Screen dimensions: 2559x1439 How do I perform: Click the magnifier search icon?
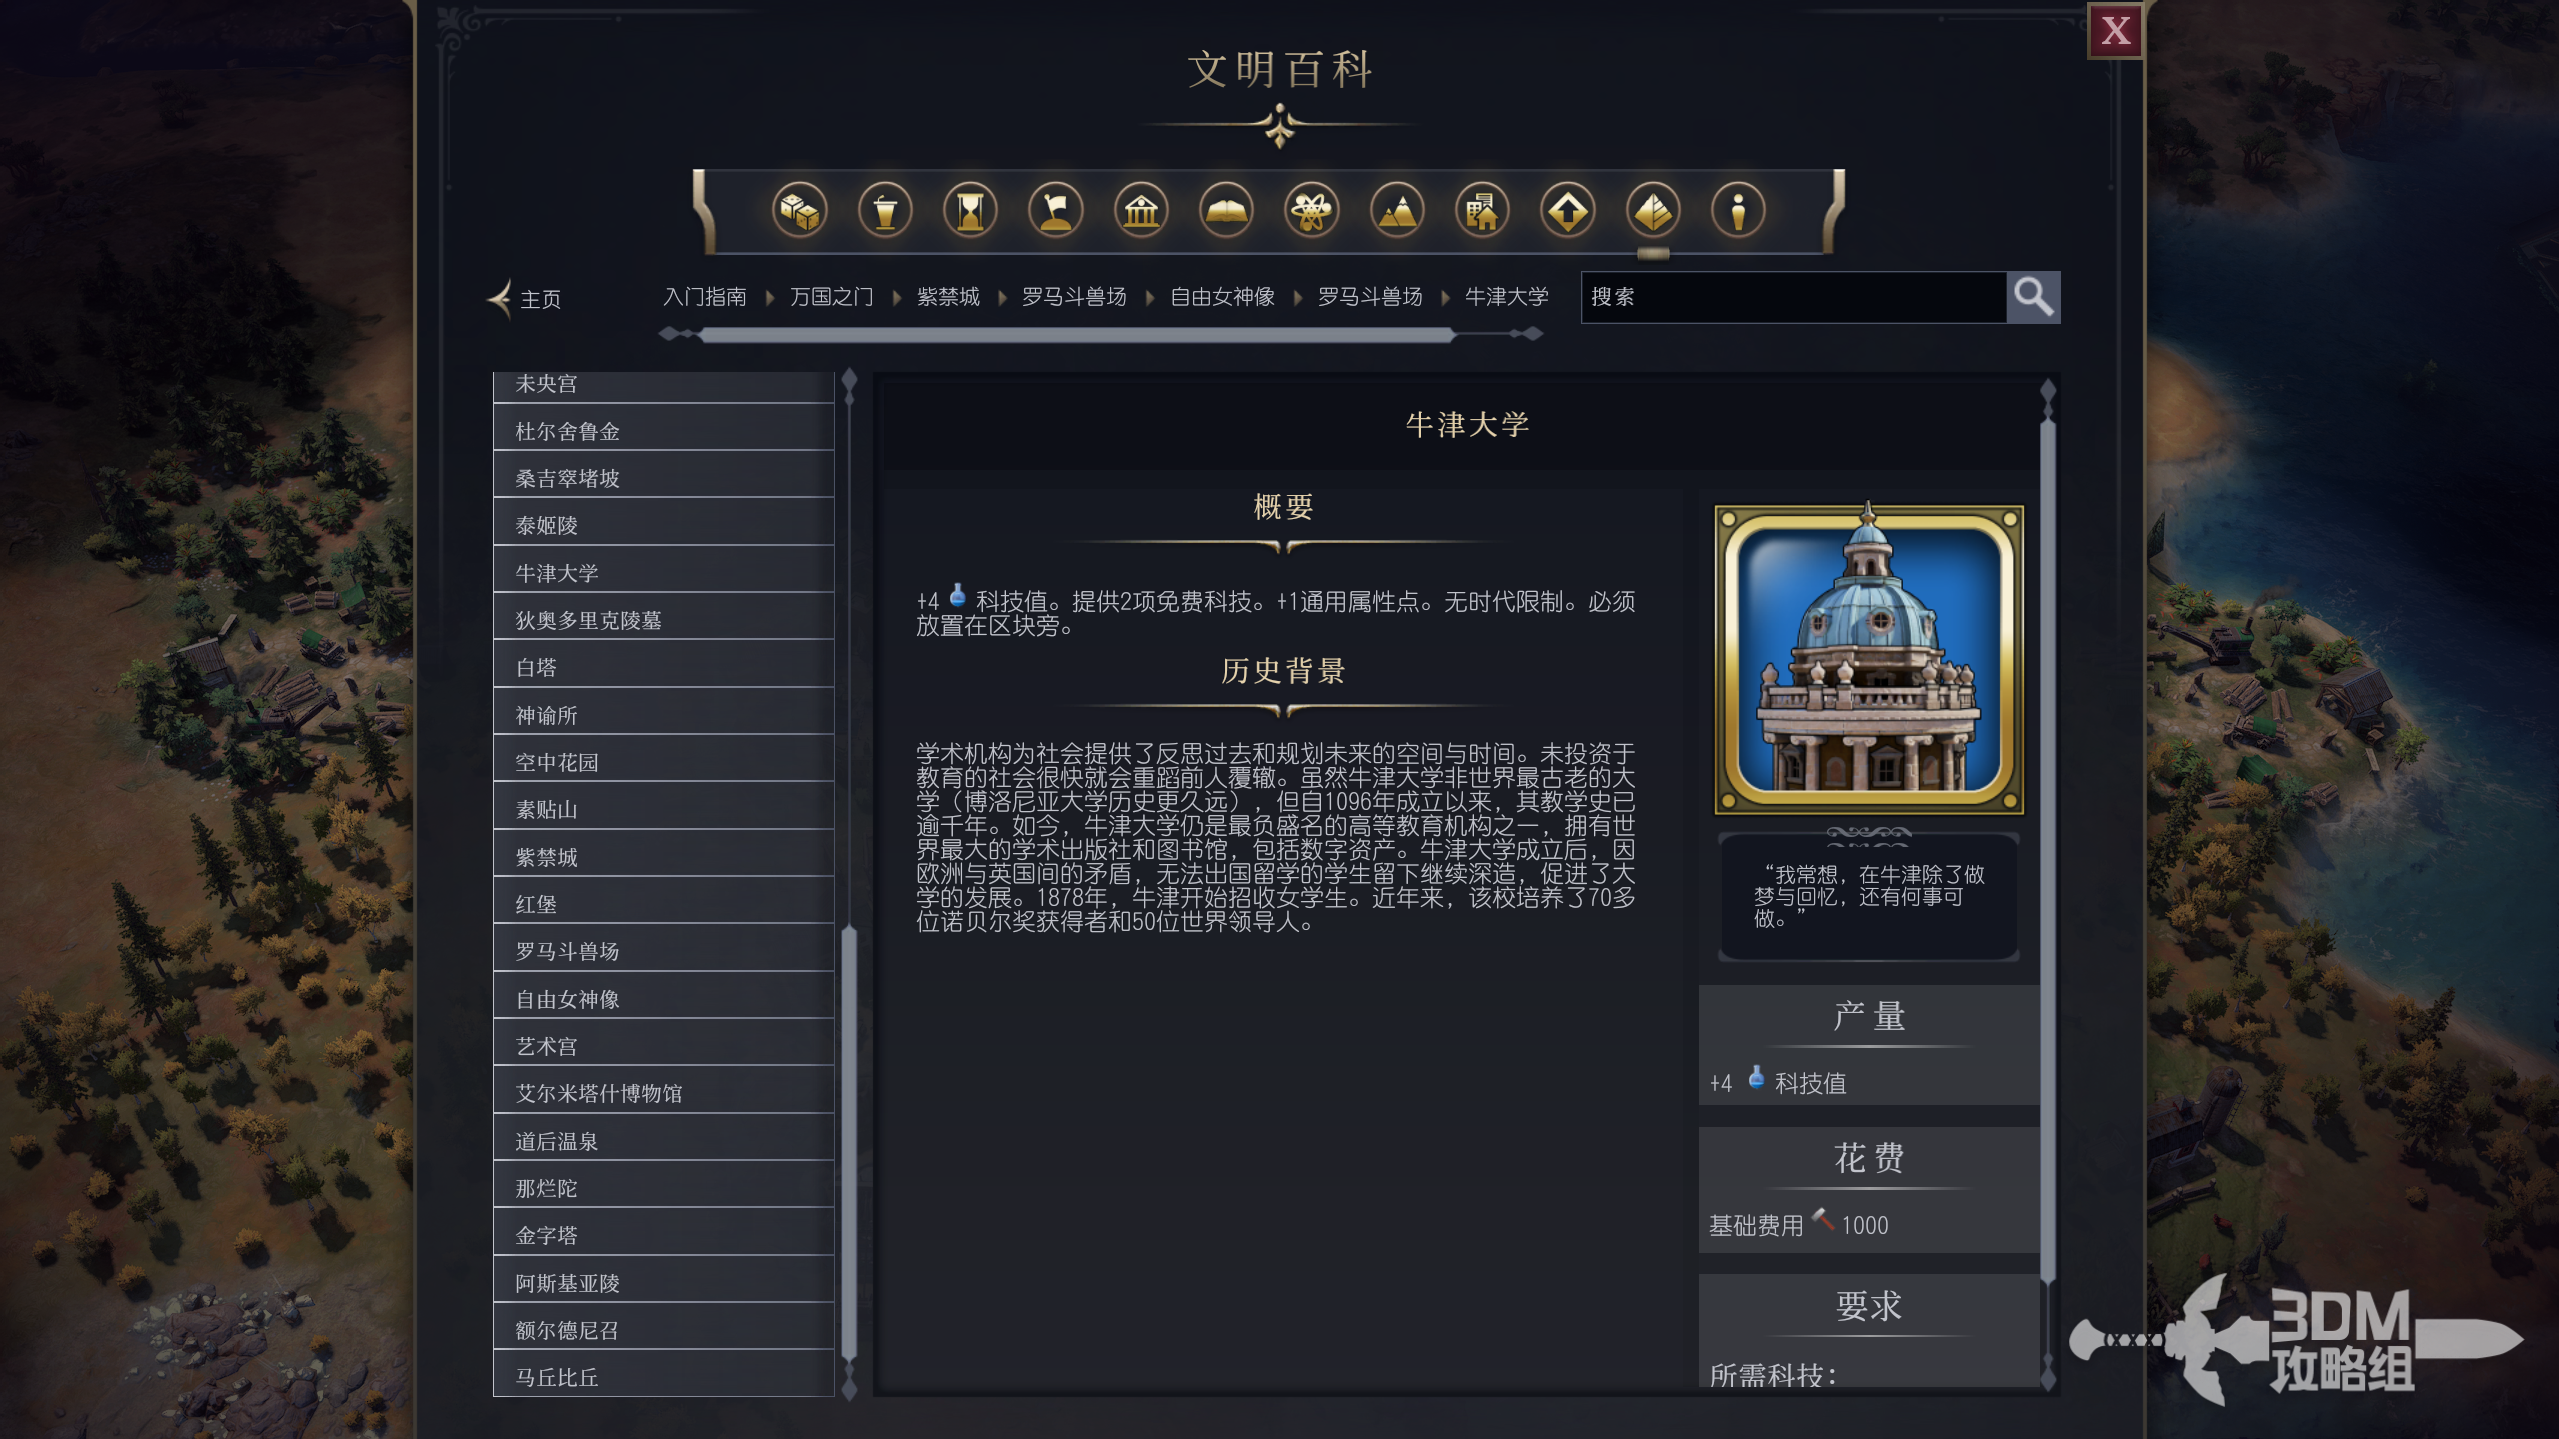tap(2033, 297)
